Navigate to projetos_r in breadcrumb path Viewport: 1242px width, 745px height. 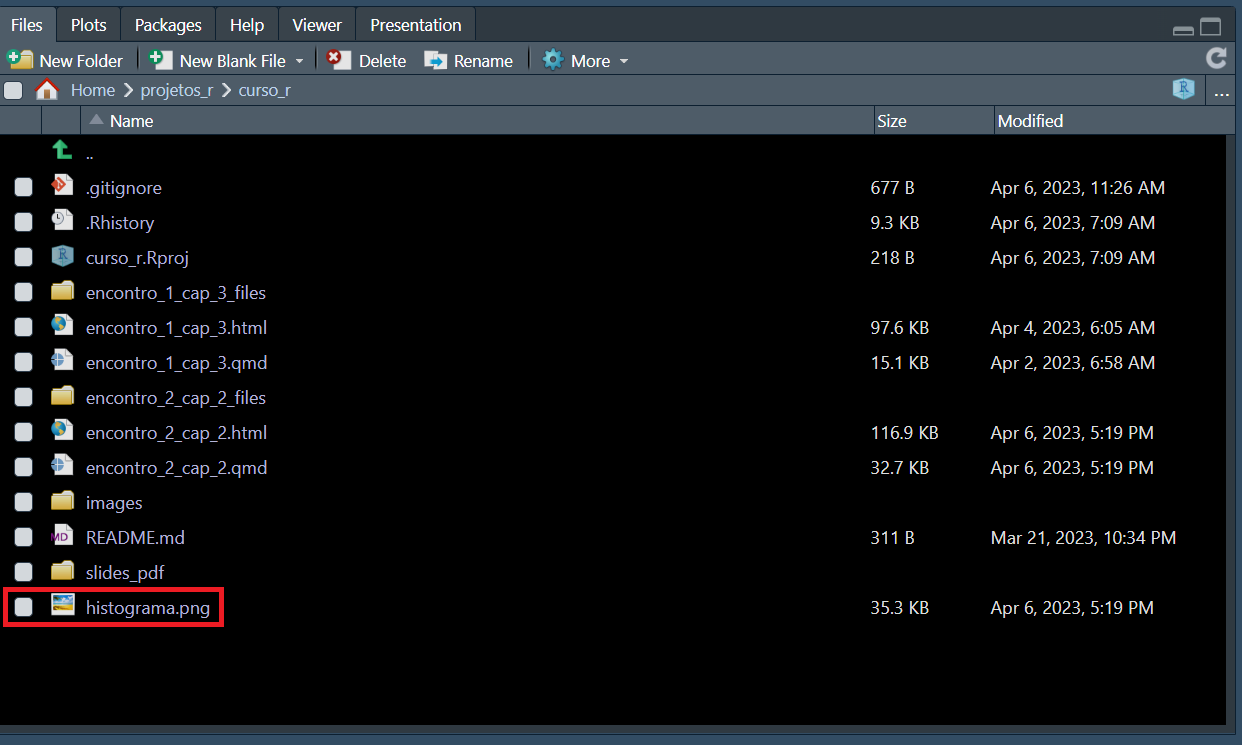[177, 90]
